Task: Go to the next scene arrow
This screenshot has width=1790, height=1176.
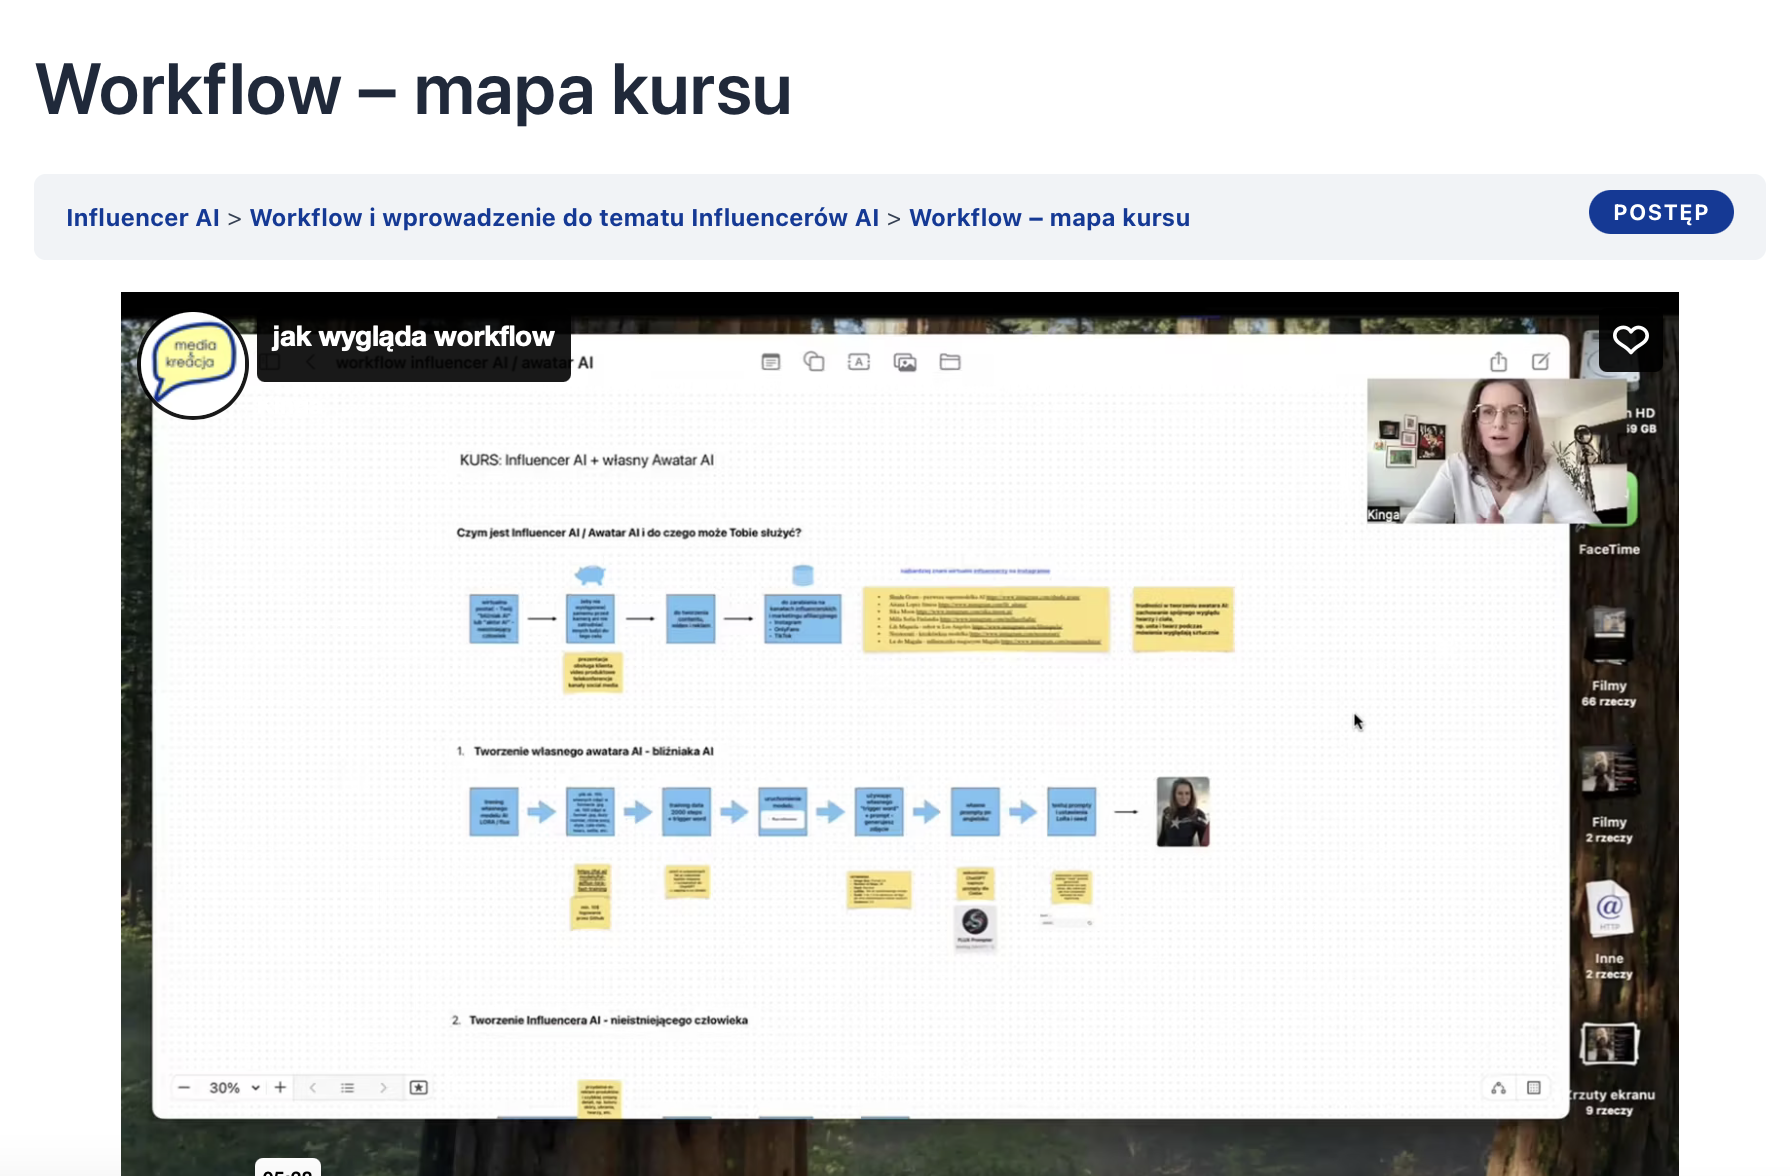Action: point(383,1088)
